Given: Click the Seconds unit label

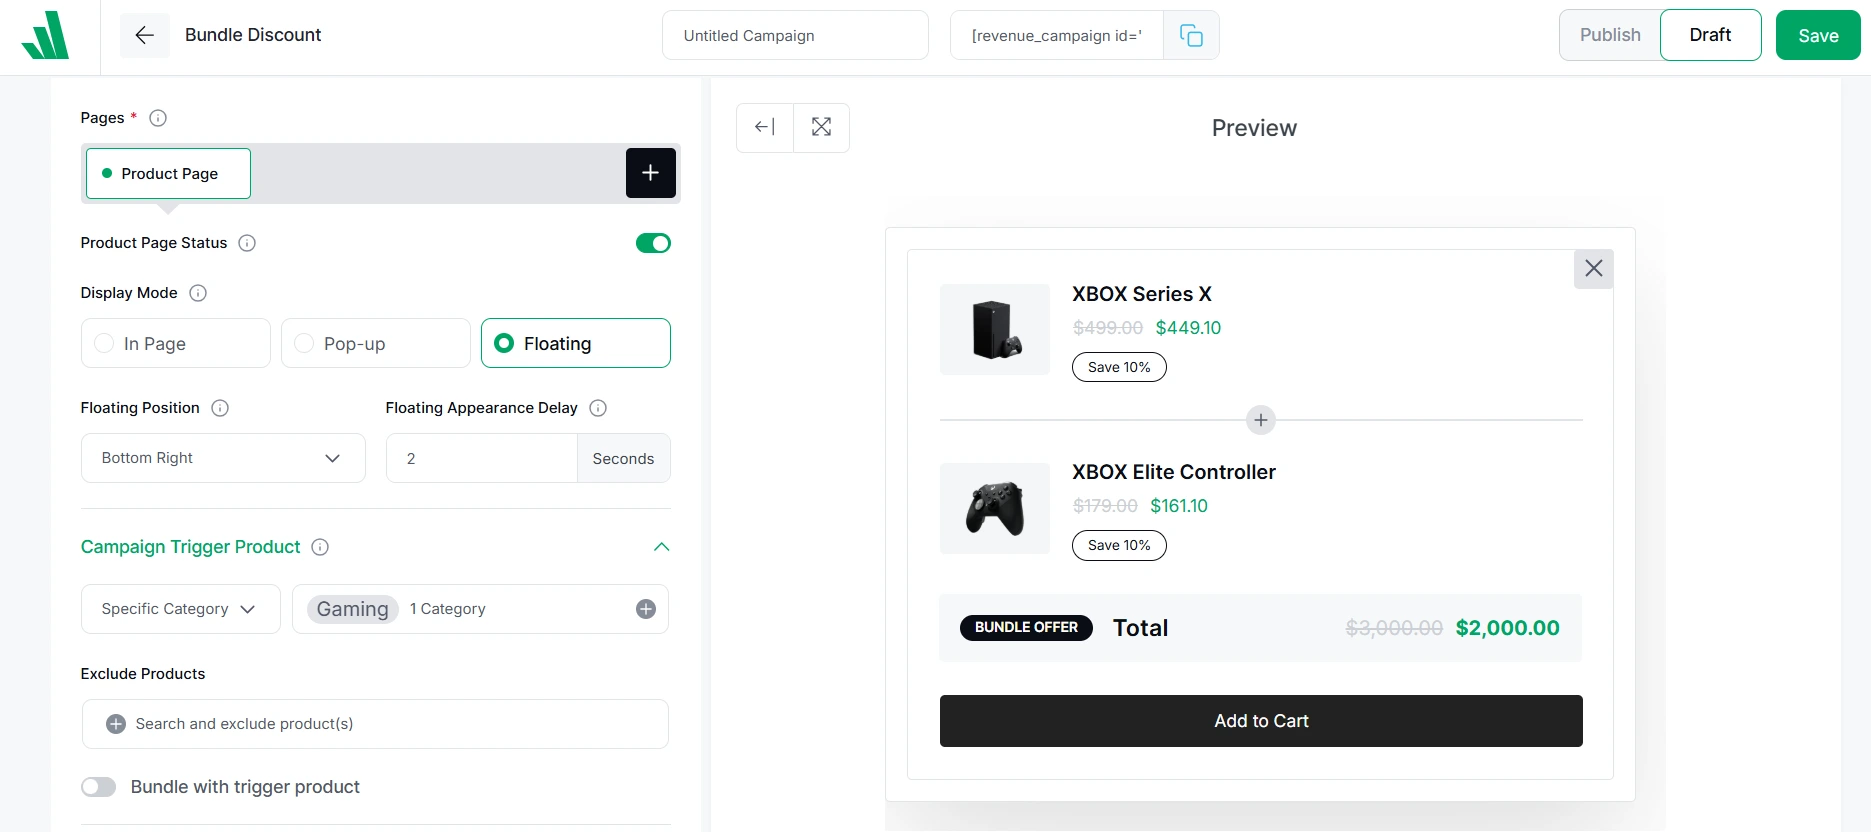Looking at the screenshot, I should (x=623, y=458).
